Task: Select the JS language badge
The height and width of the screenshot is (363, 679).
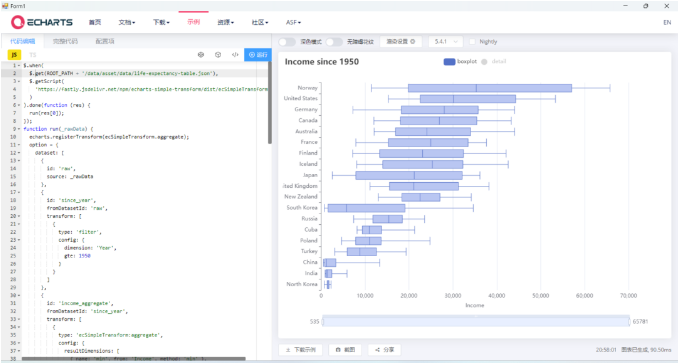Action: click(x=14, y=55)
